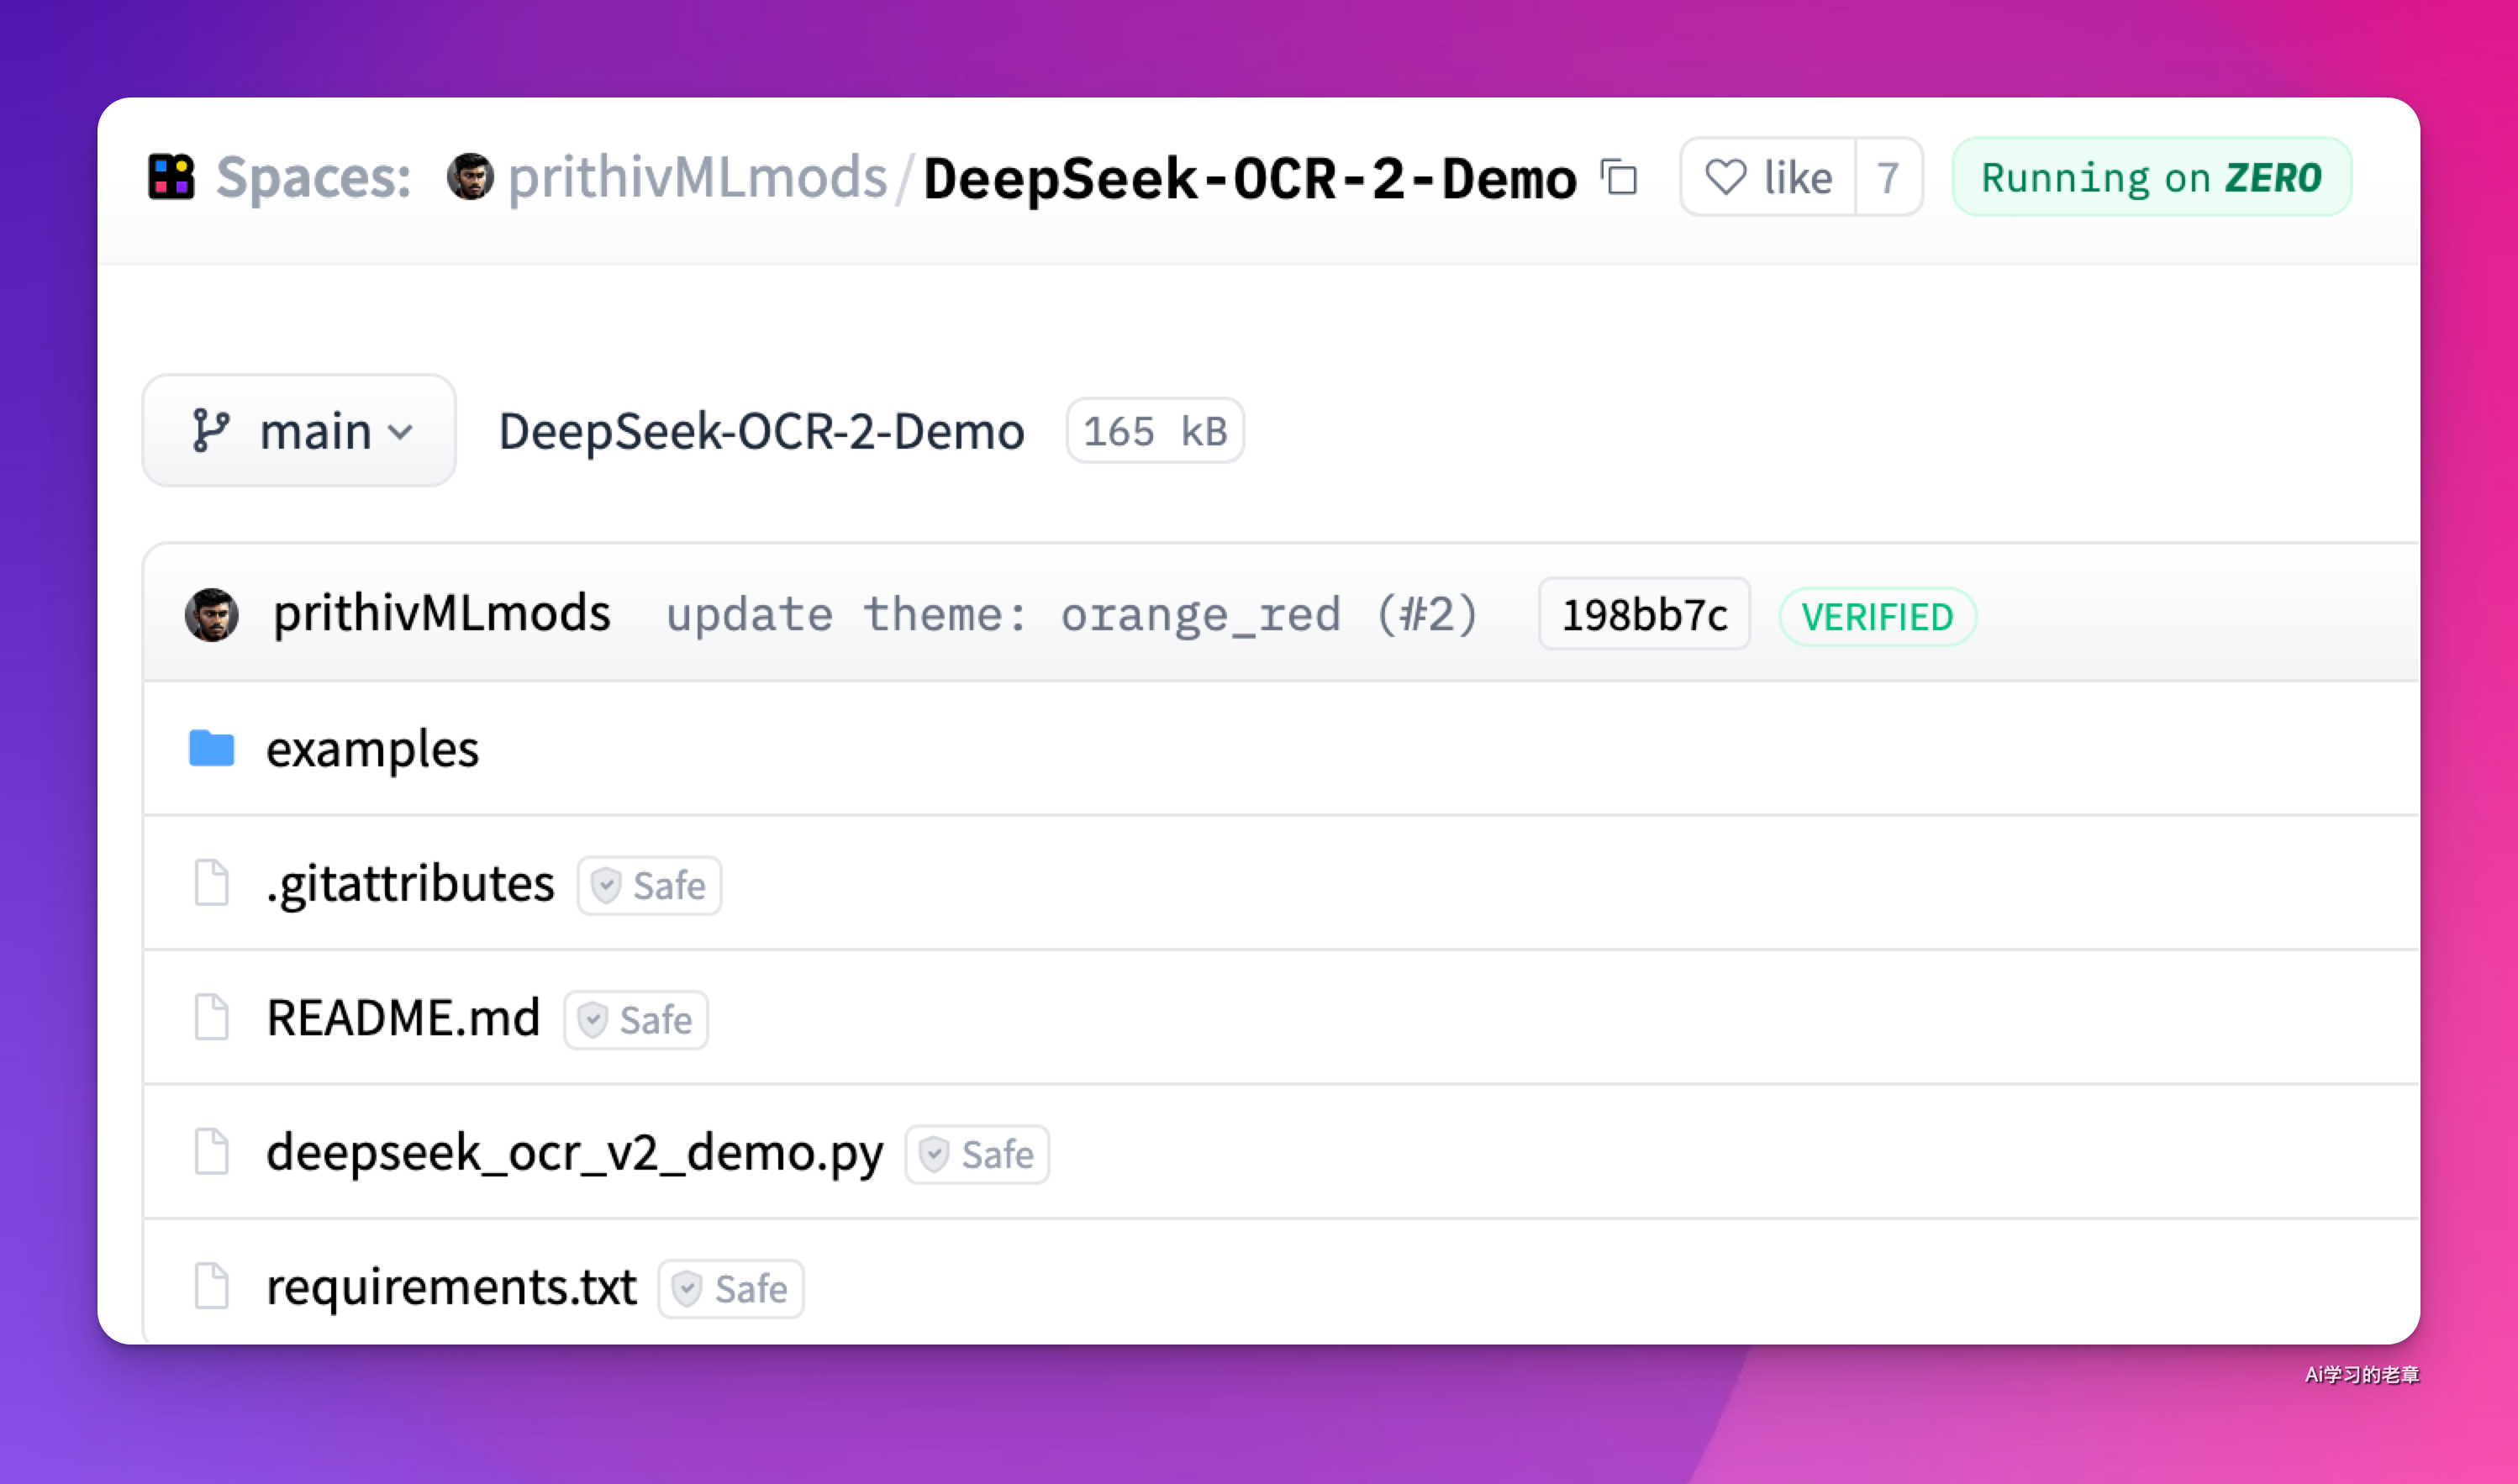Click the git branch icon on main selector
The height and width of the screenshot is (1484, 2518).
click(210, 431)
